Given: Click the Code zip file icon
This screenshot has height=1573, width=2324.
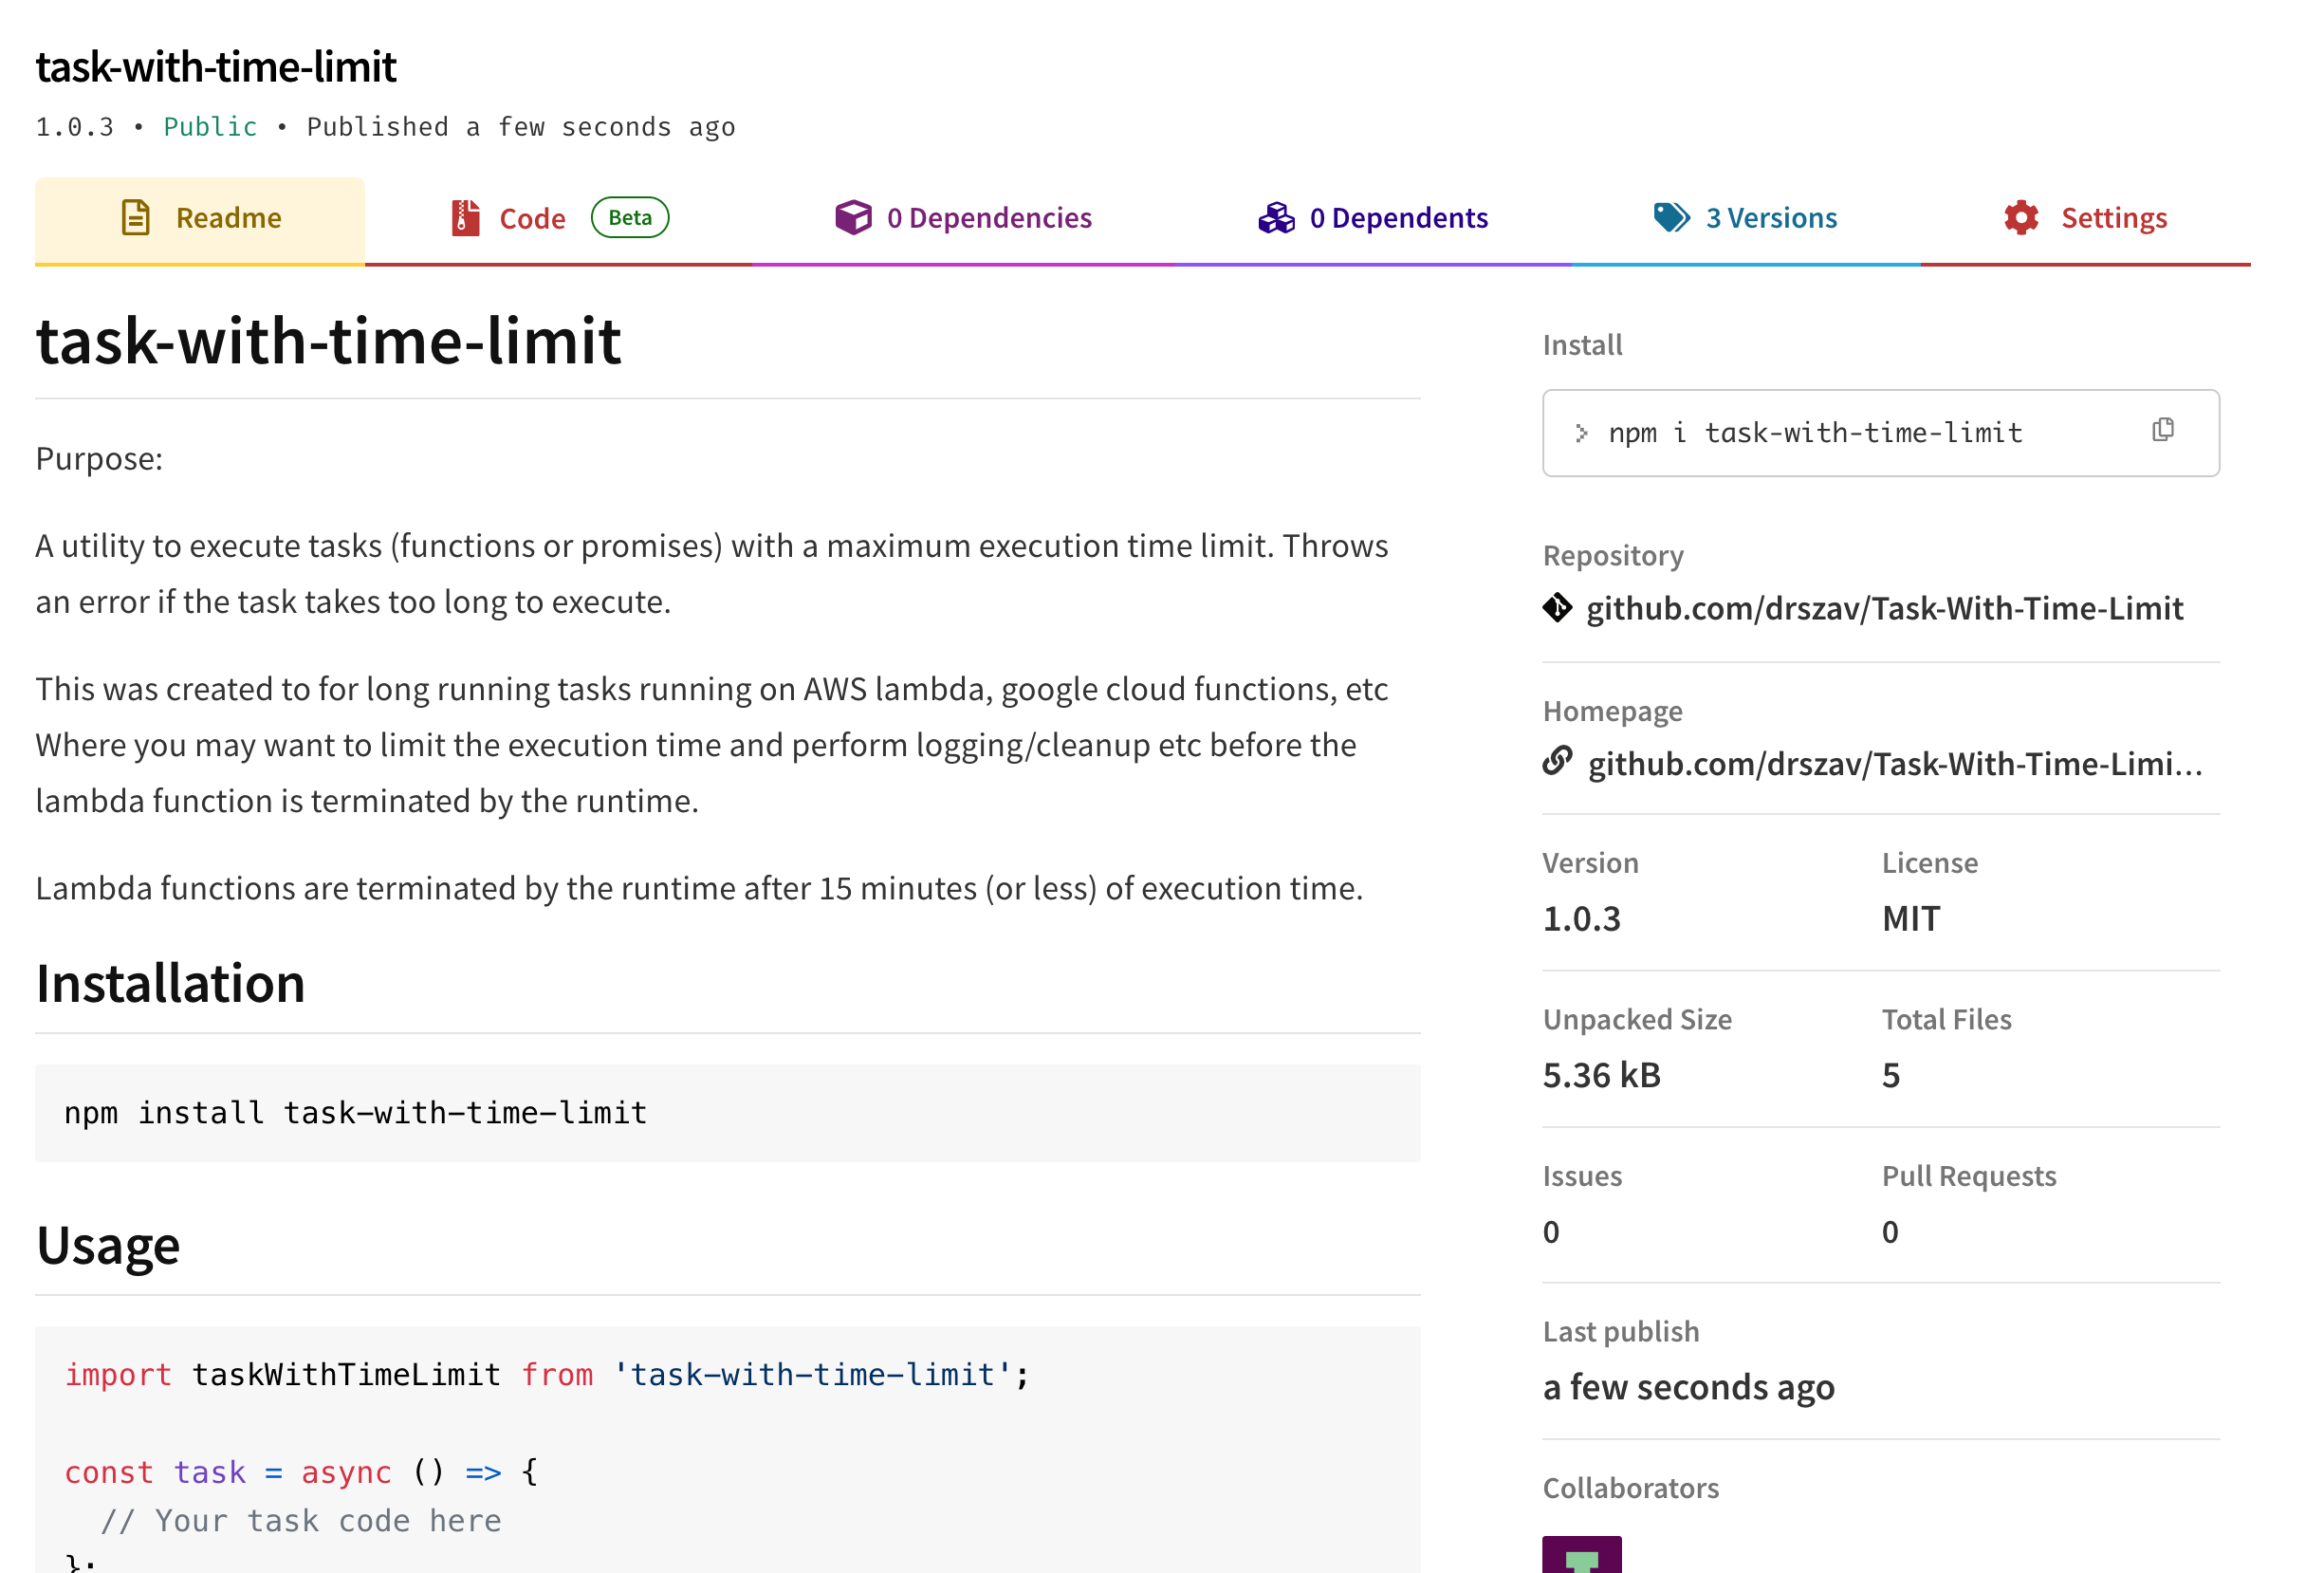Looking at the screenshot, I should point(465,218).
